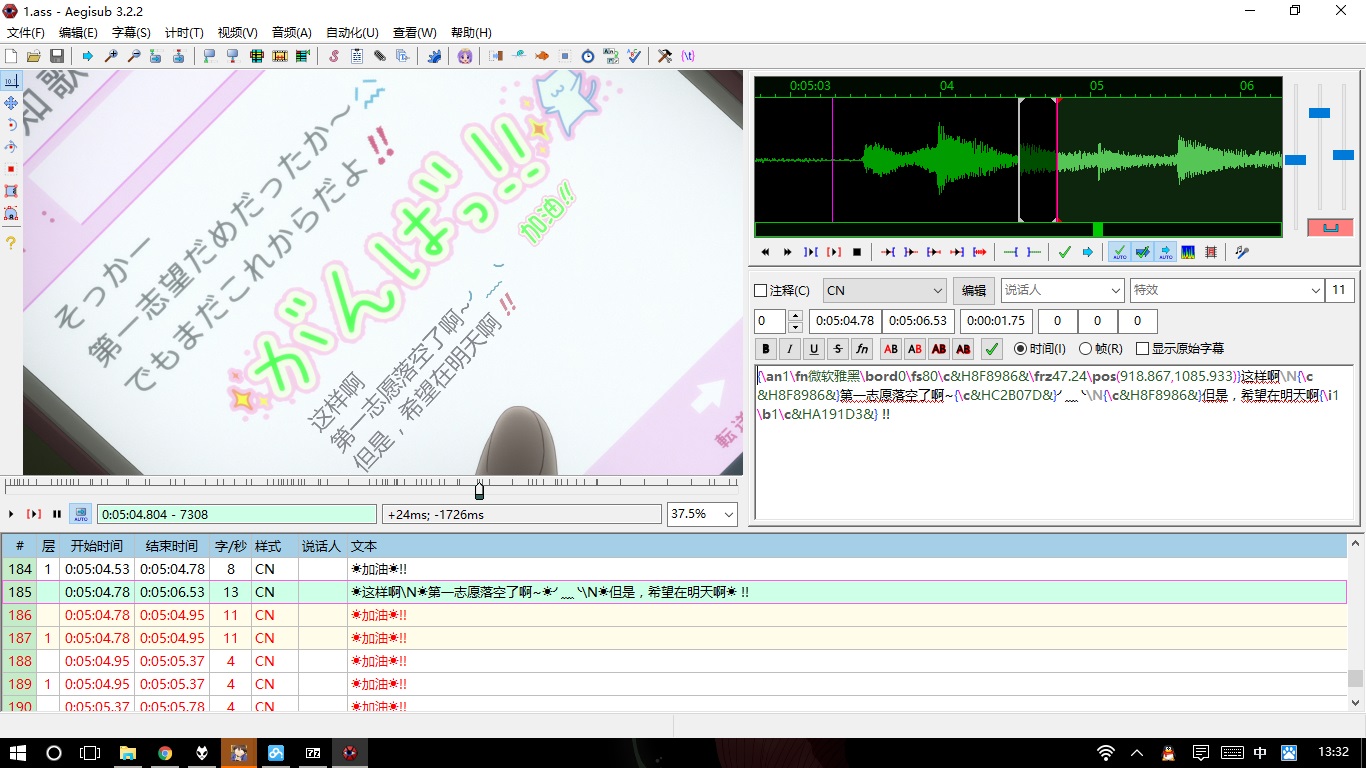Select the 时间(I) radio button
The width and height of the screenshot is (1366, 768).
coord(1020,349)
